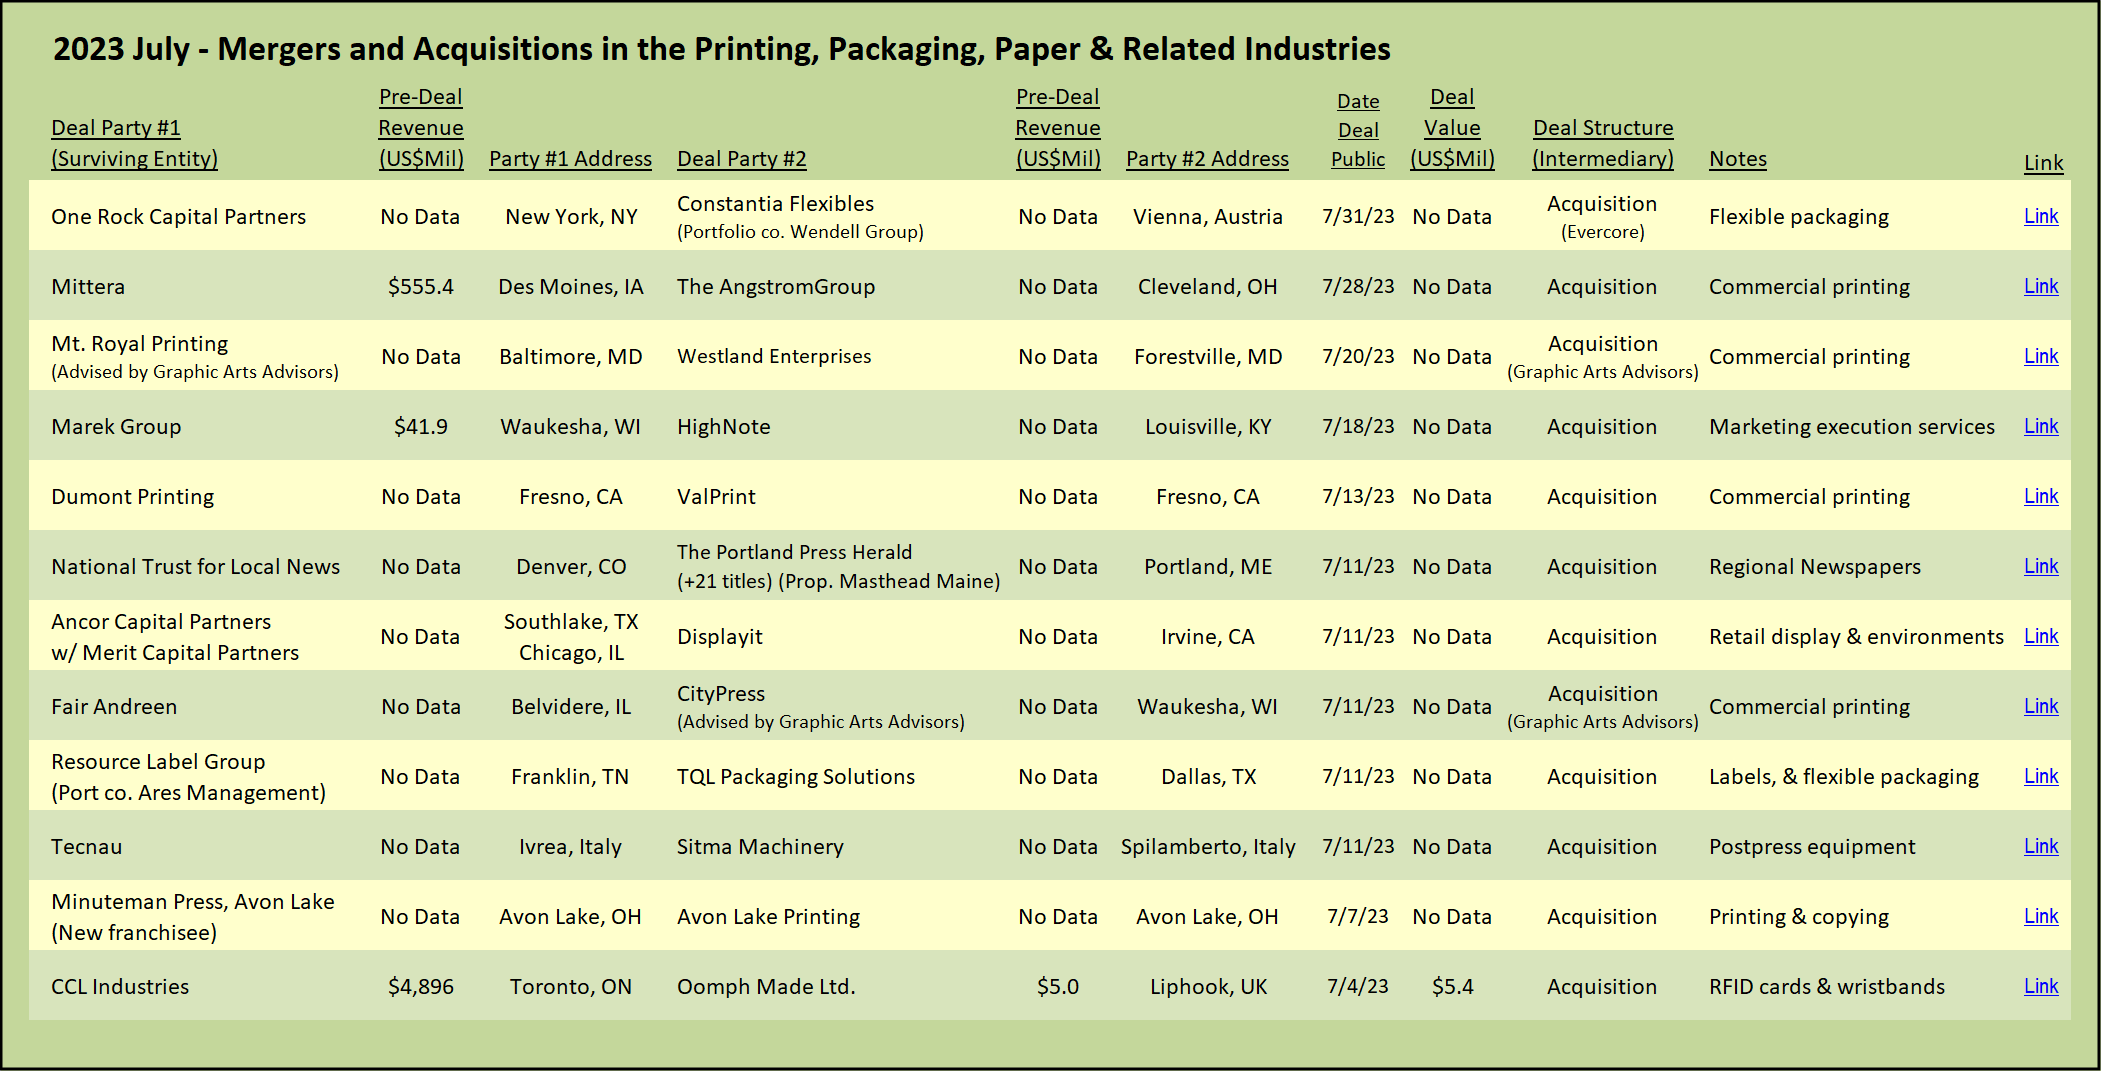Follow the Fair Andreen row Link

[x=2040, y=706]
